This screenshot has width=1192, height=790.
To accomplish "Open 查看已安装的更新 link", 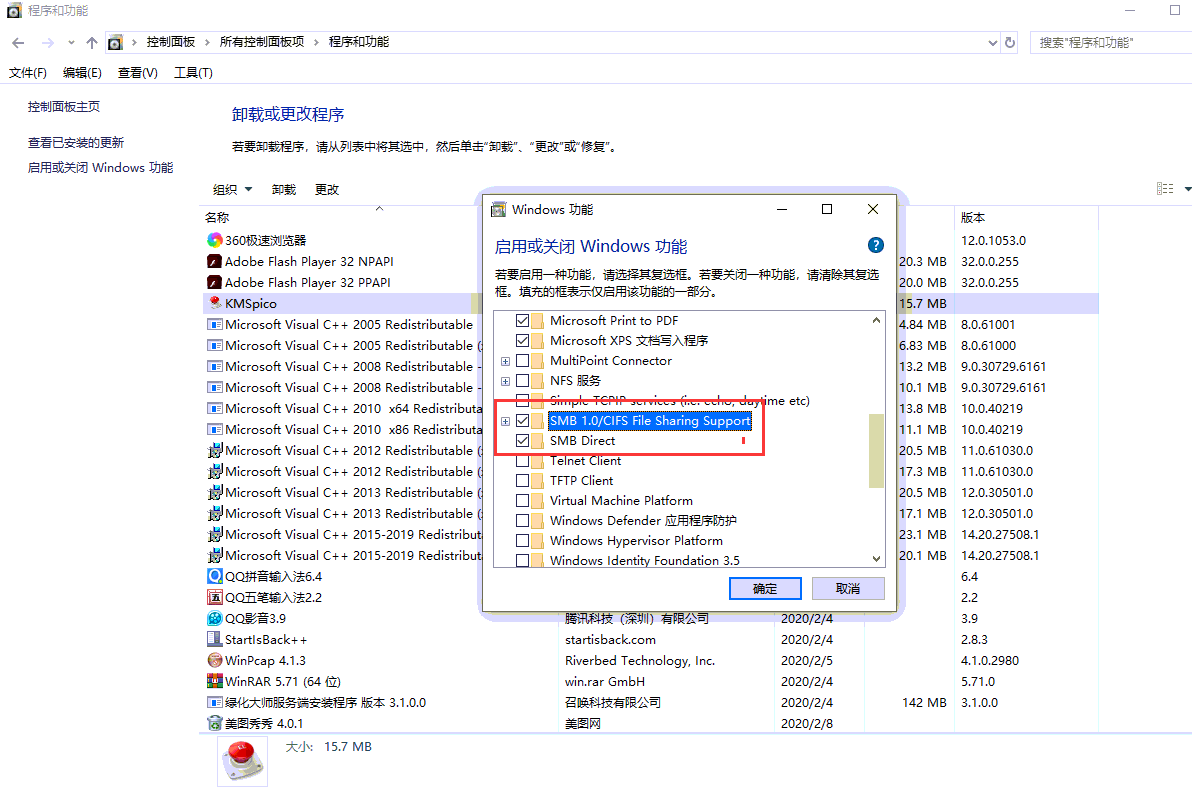I will click(x=76, y=143).
